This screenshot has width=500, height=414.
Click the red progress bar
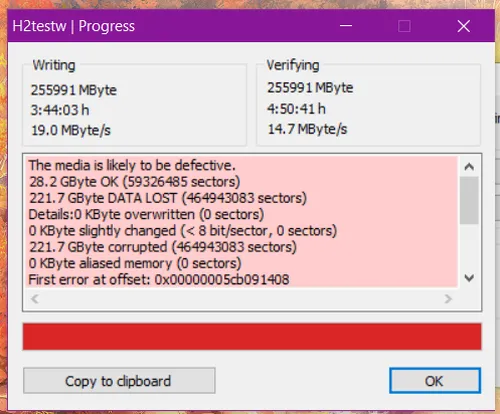pyautogui.click(x=252, y=336)
